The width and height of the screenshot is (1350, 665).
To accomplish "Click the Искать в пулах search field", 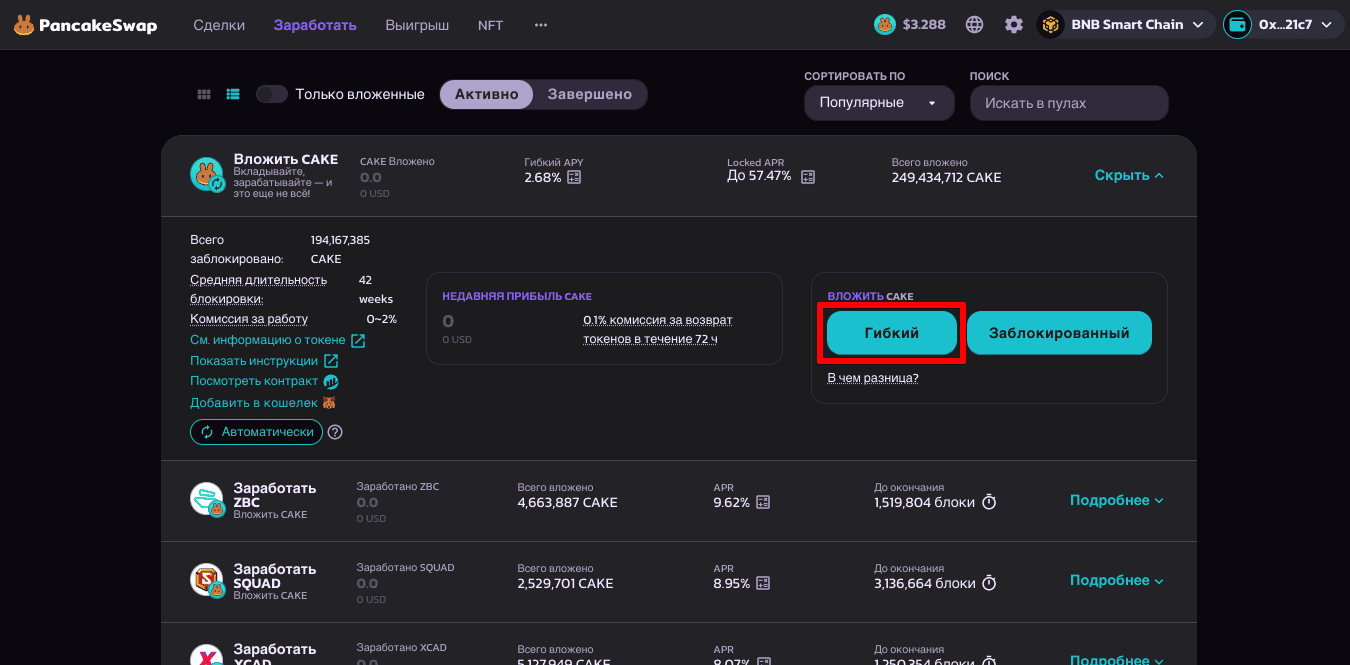I will [1069, 103].
